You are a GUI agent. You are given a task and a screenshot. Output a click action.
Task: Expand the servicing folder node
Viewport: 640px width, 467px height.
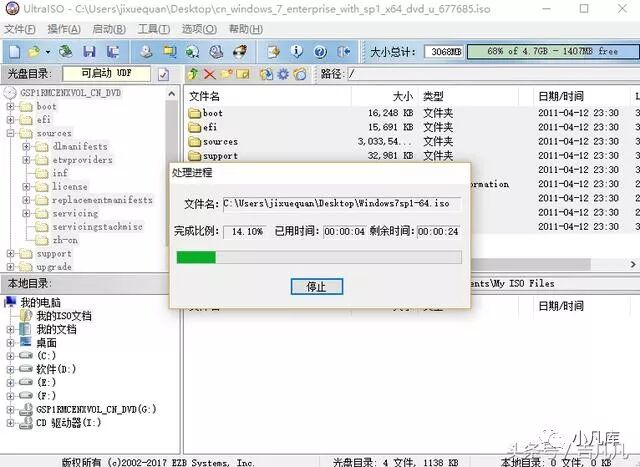point(26,213)
